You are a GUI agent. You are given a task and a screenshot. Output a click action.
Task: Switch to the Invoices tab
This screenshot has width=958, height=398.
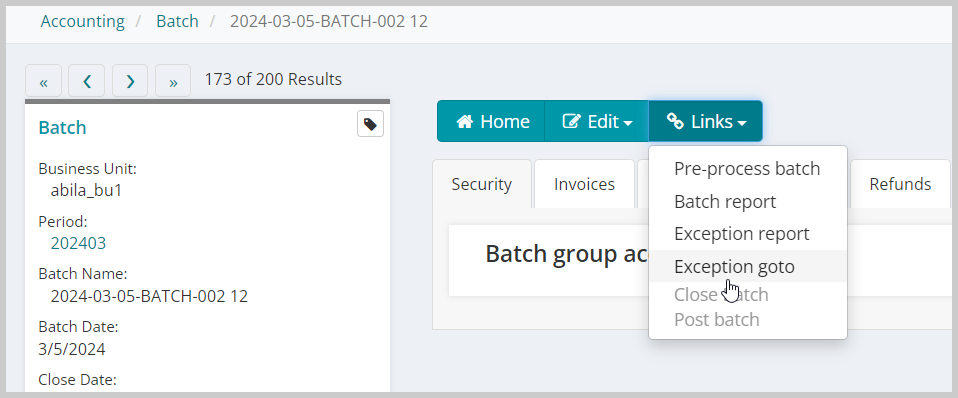click(584, 184)
